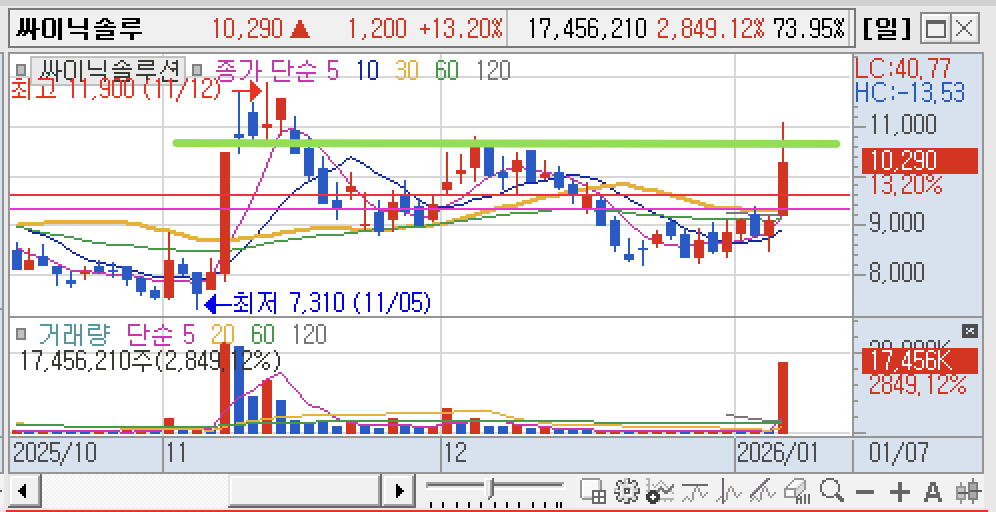Close the volume panel with small x

(969, 331)
